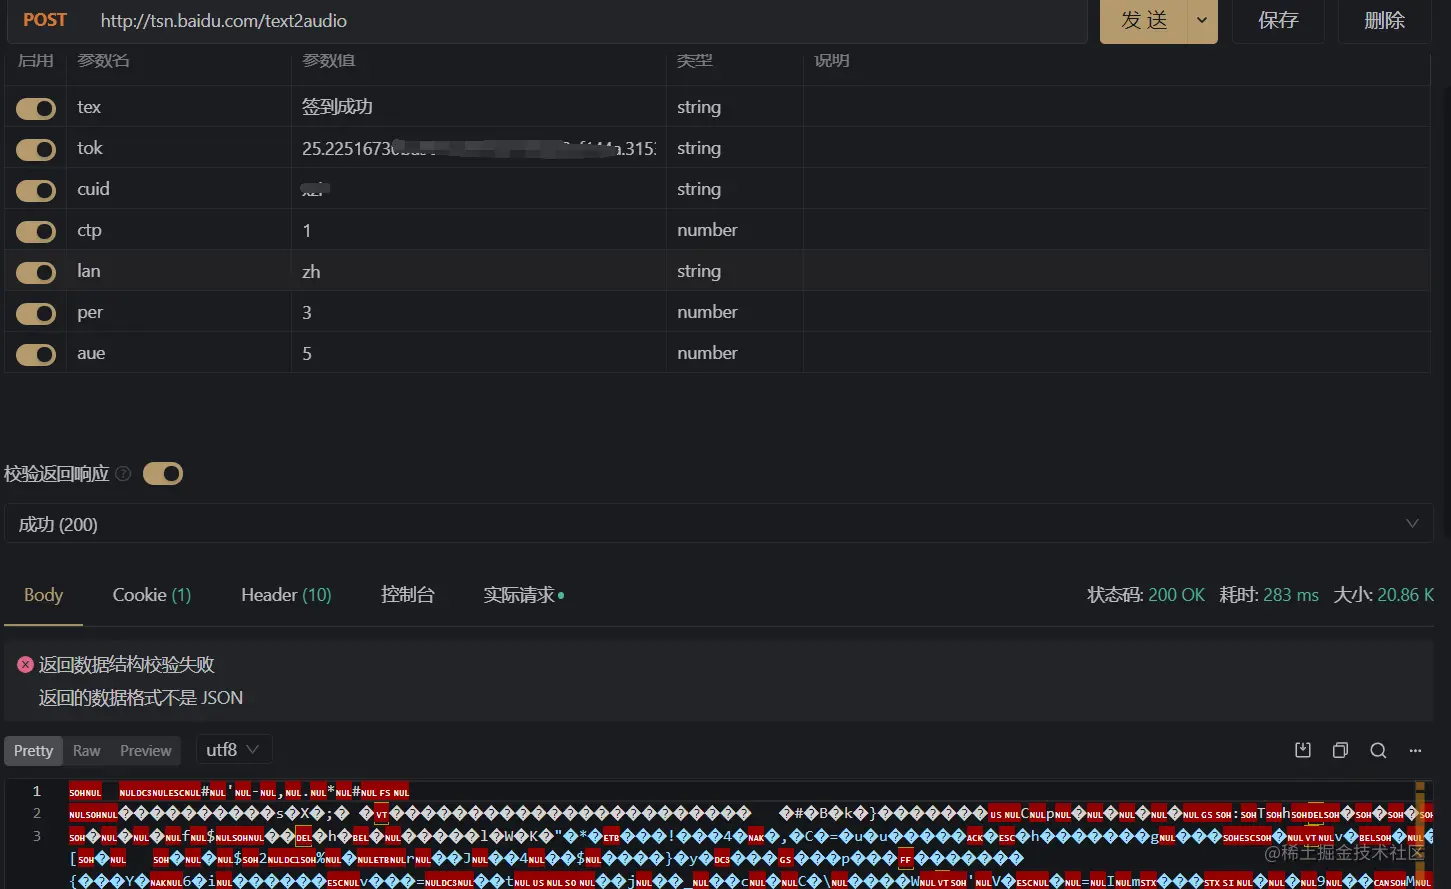Edit the per value 3
Image resolution: width=1451 pixels, height=889 pixels.
tap(479, 312)
